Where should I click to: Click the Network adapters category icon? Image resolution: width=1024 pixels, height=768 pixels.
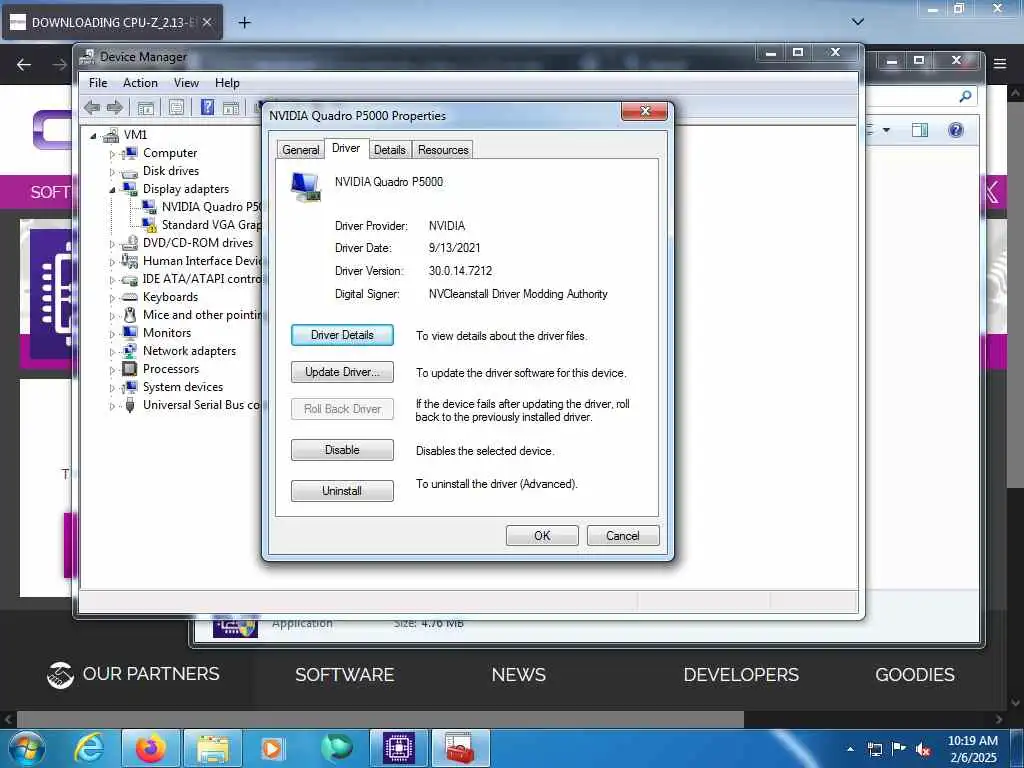(130, 351)
